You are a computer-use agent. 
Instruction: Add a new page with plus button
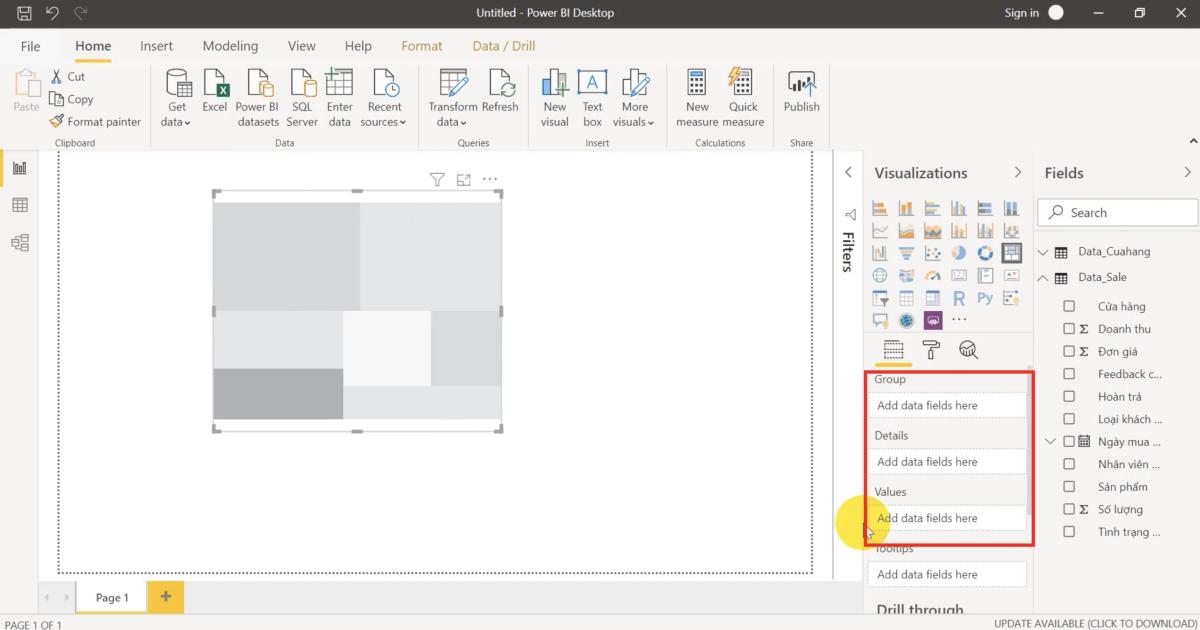coord(164,596)
